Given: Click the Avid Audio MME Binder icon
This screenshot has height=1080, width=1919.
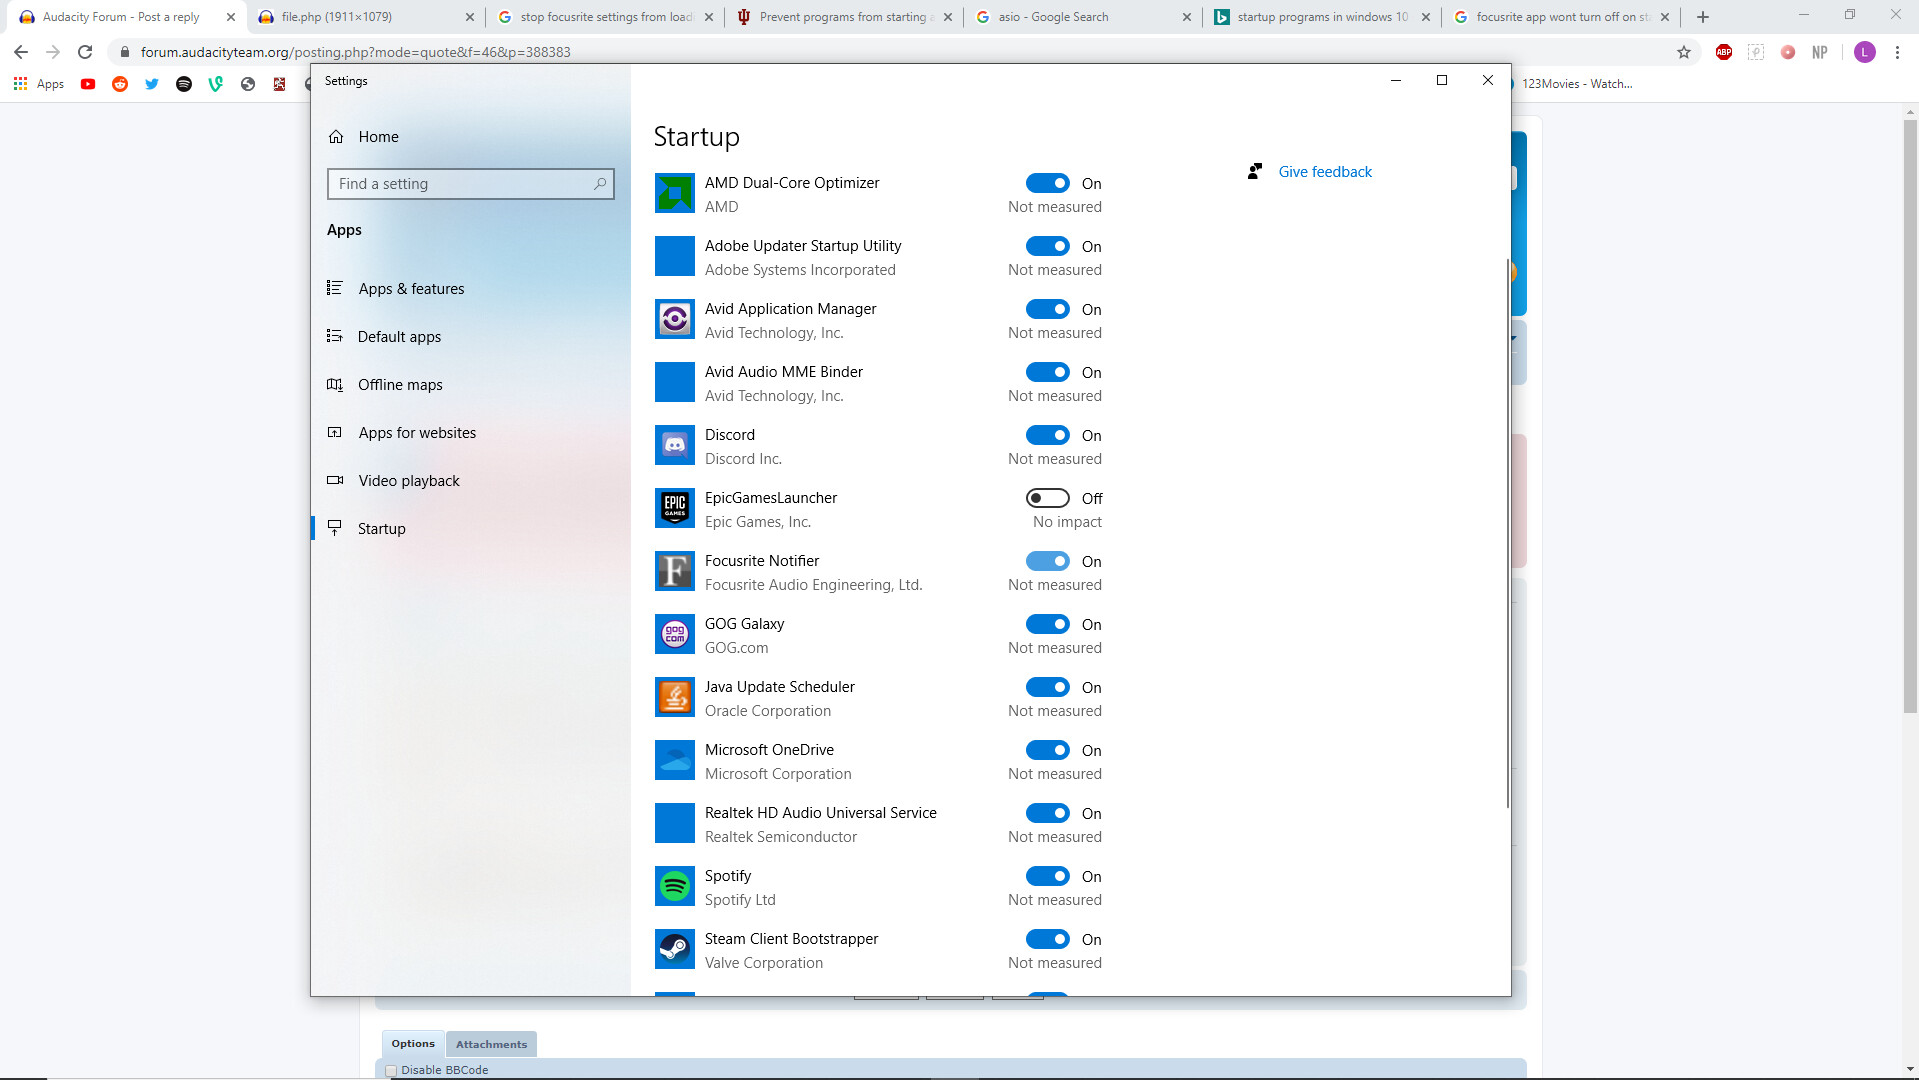Looking at the screenshot, I should coord(674,382).
